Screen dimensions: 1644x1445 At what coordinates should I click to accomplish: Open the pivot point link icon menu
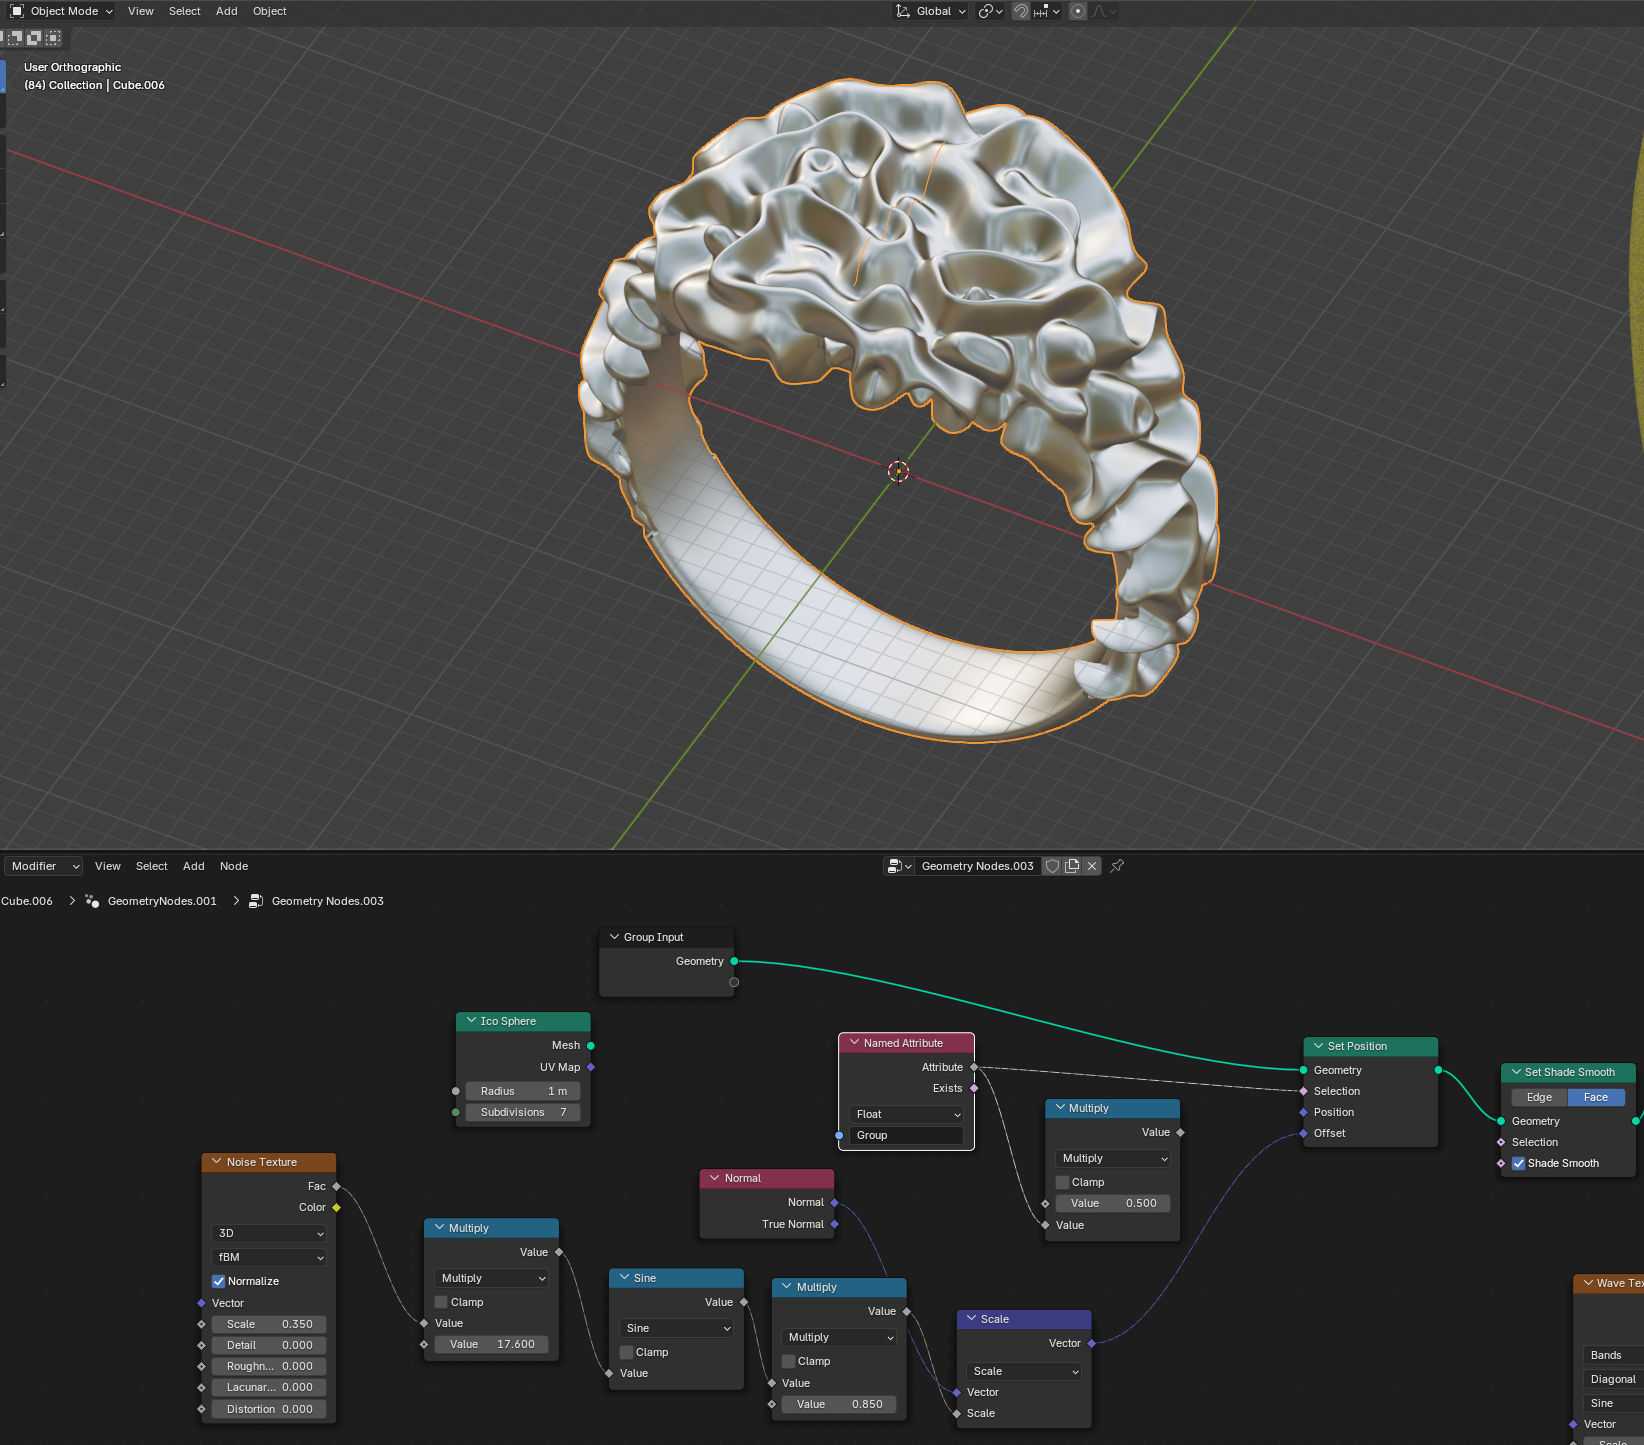coord(990,11)
